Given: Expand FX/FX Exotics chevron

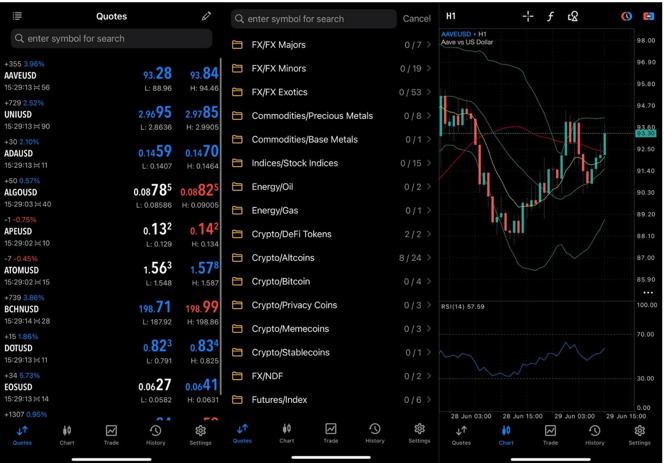Looking at the screenshot, I should point(429,92).
